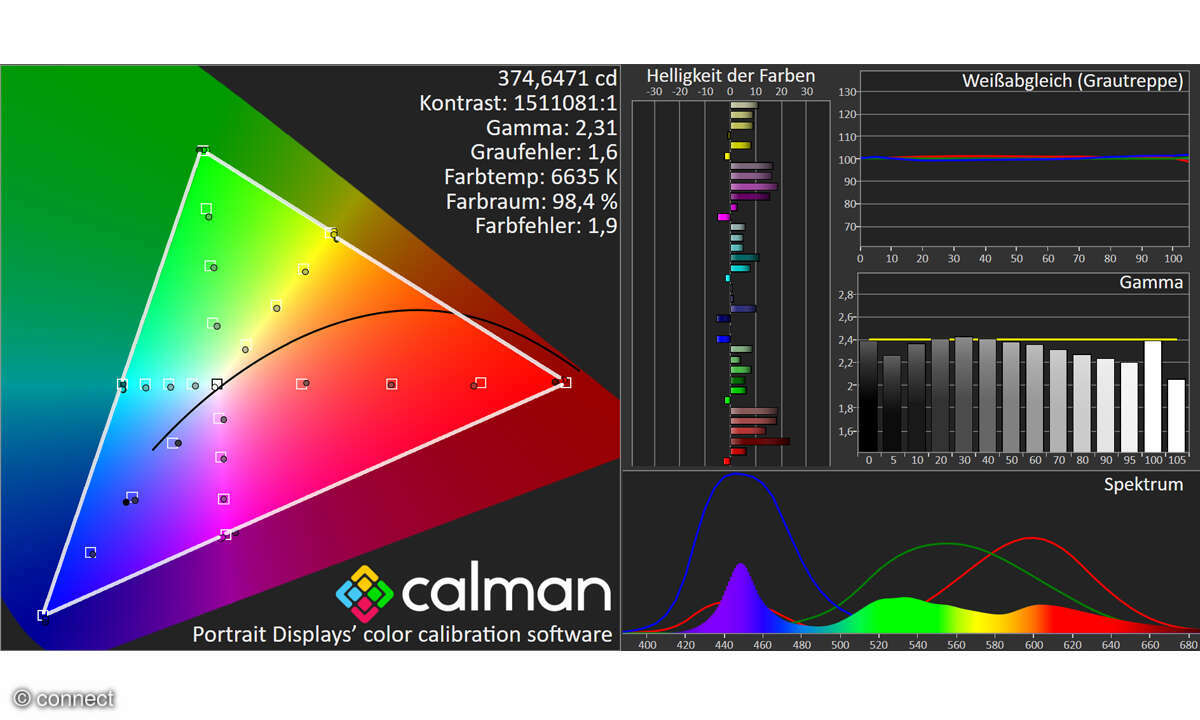Click the longest dark red brightness bar

coord(760,441)
